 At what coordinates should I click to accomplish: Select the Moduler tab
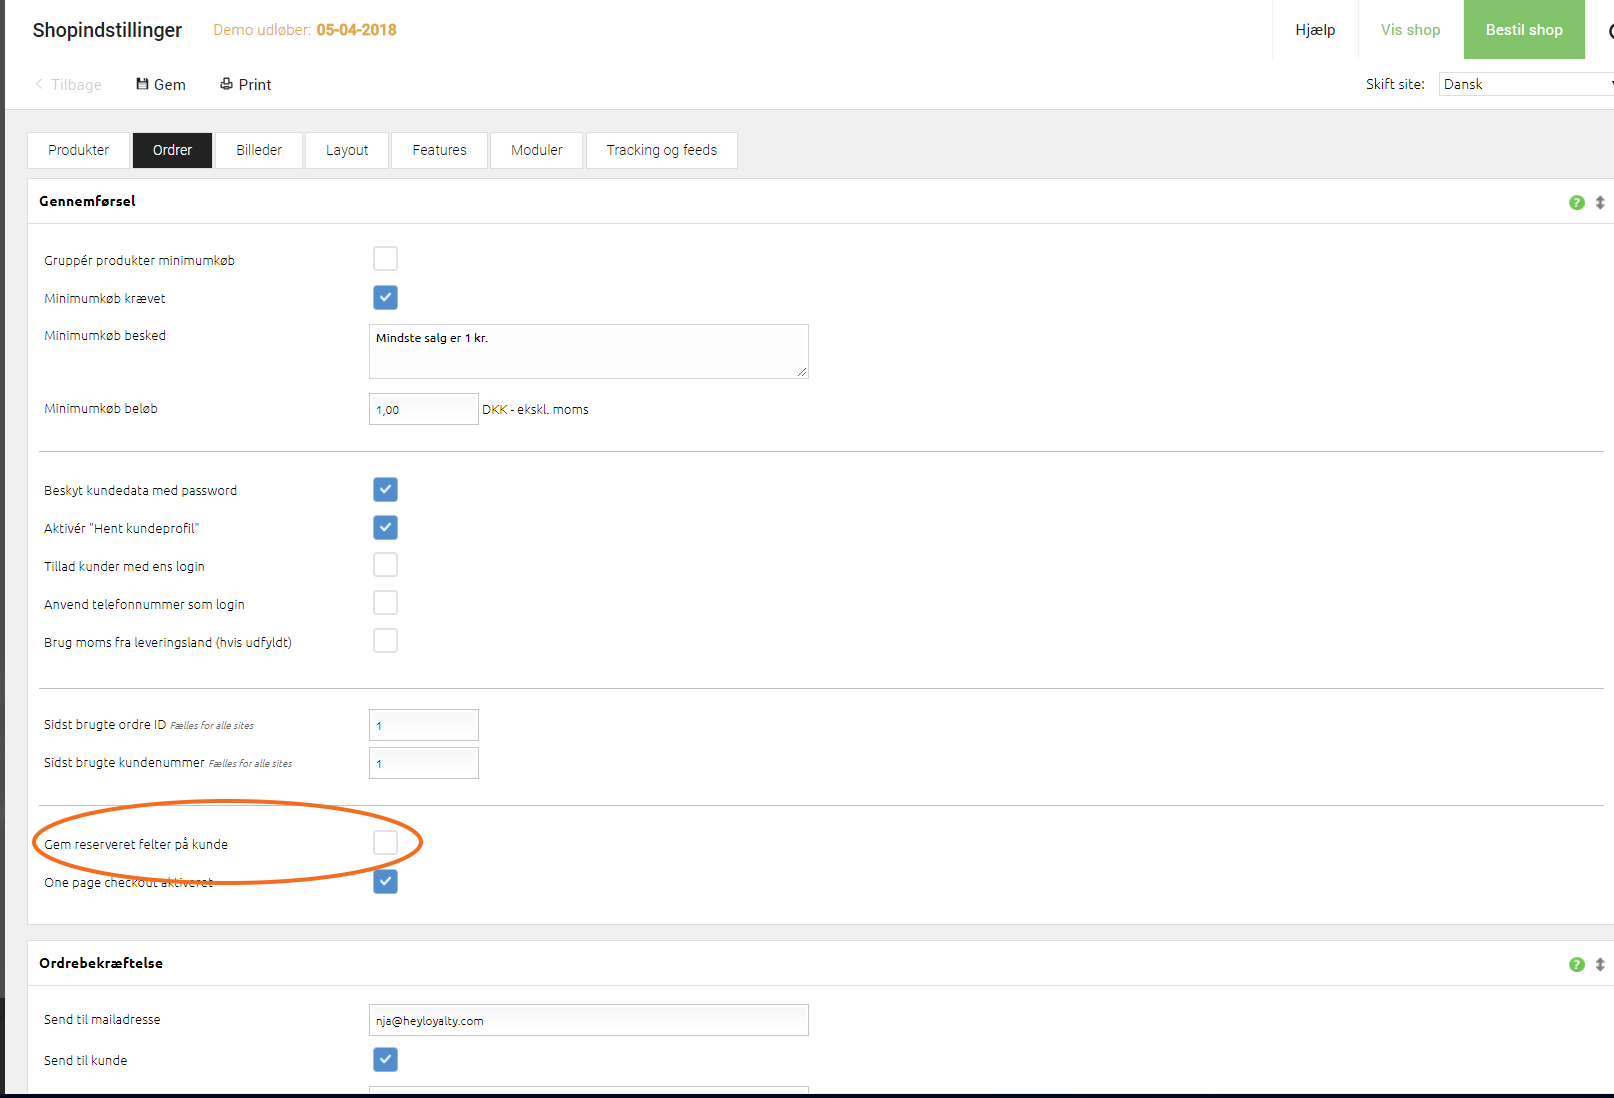[x=537, y=150]
